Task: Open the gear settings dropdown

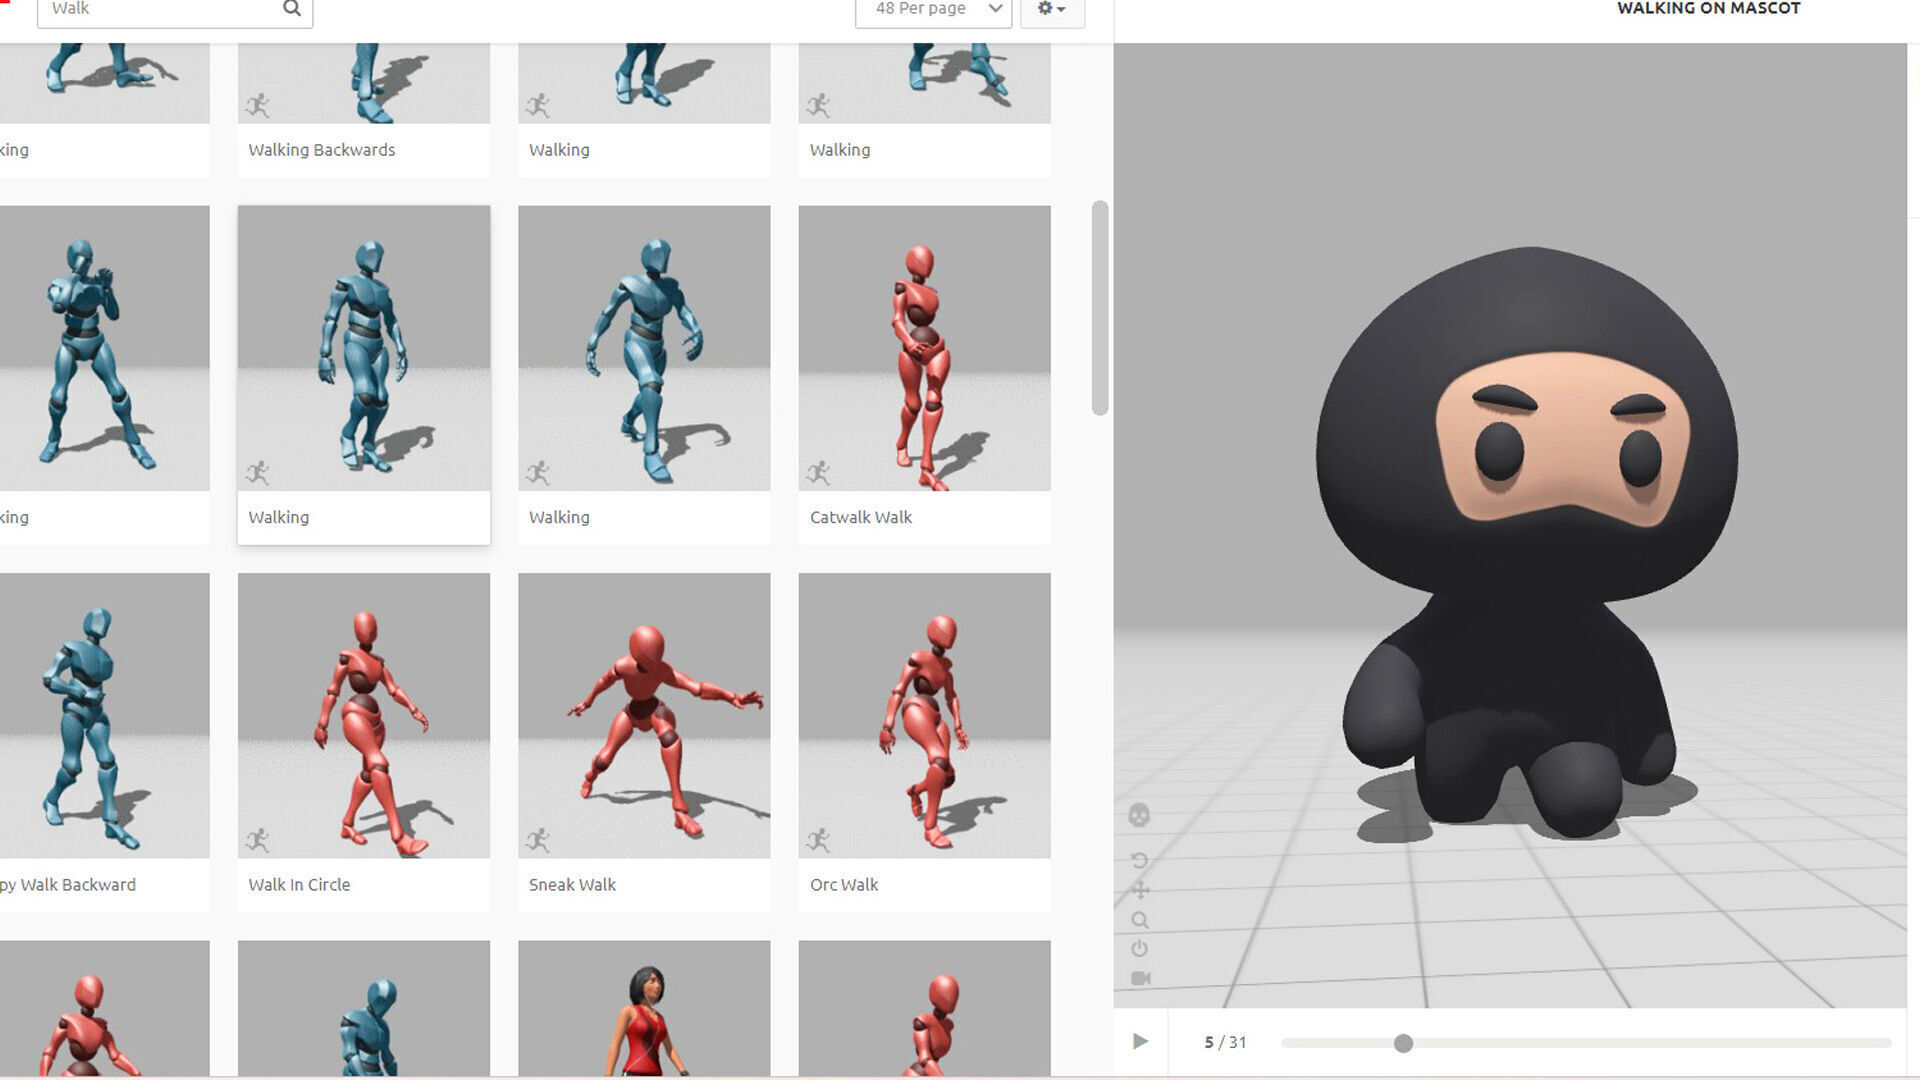Action: (x=1052, y=10)
